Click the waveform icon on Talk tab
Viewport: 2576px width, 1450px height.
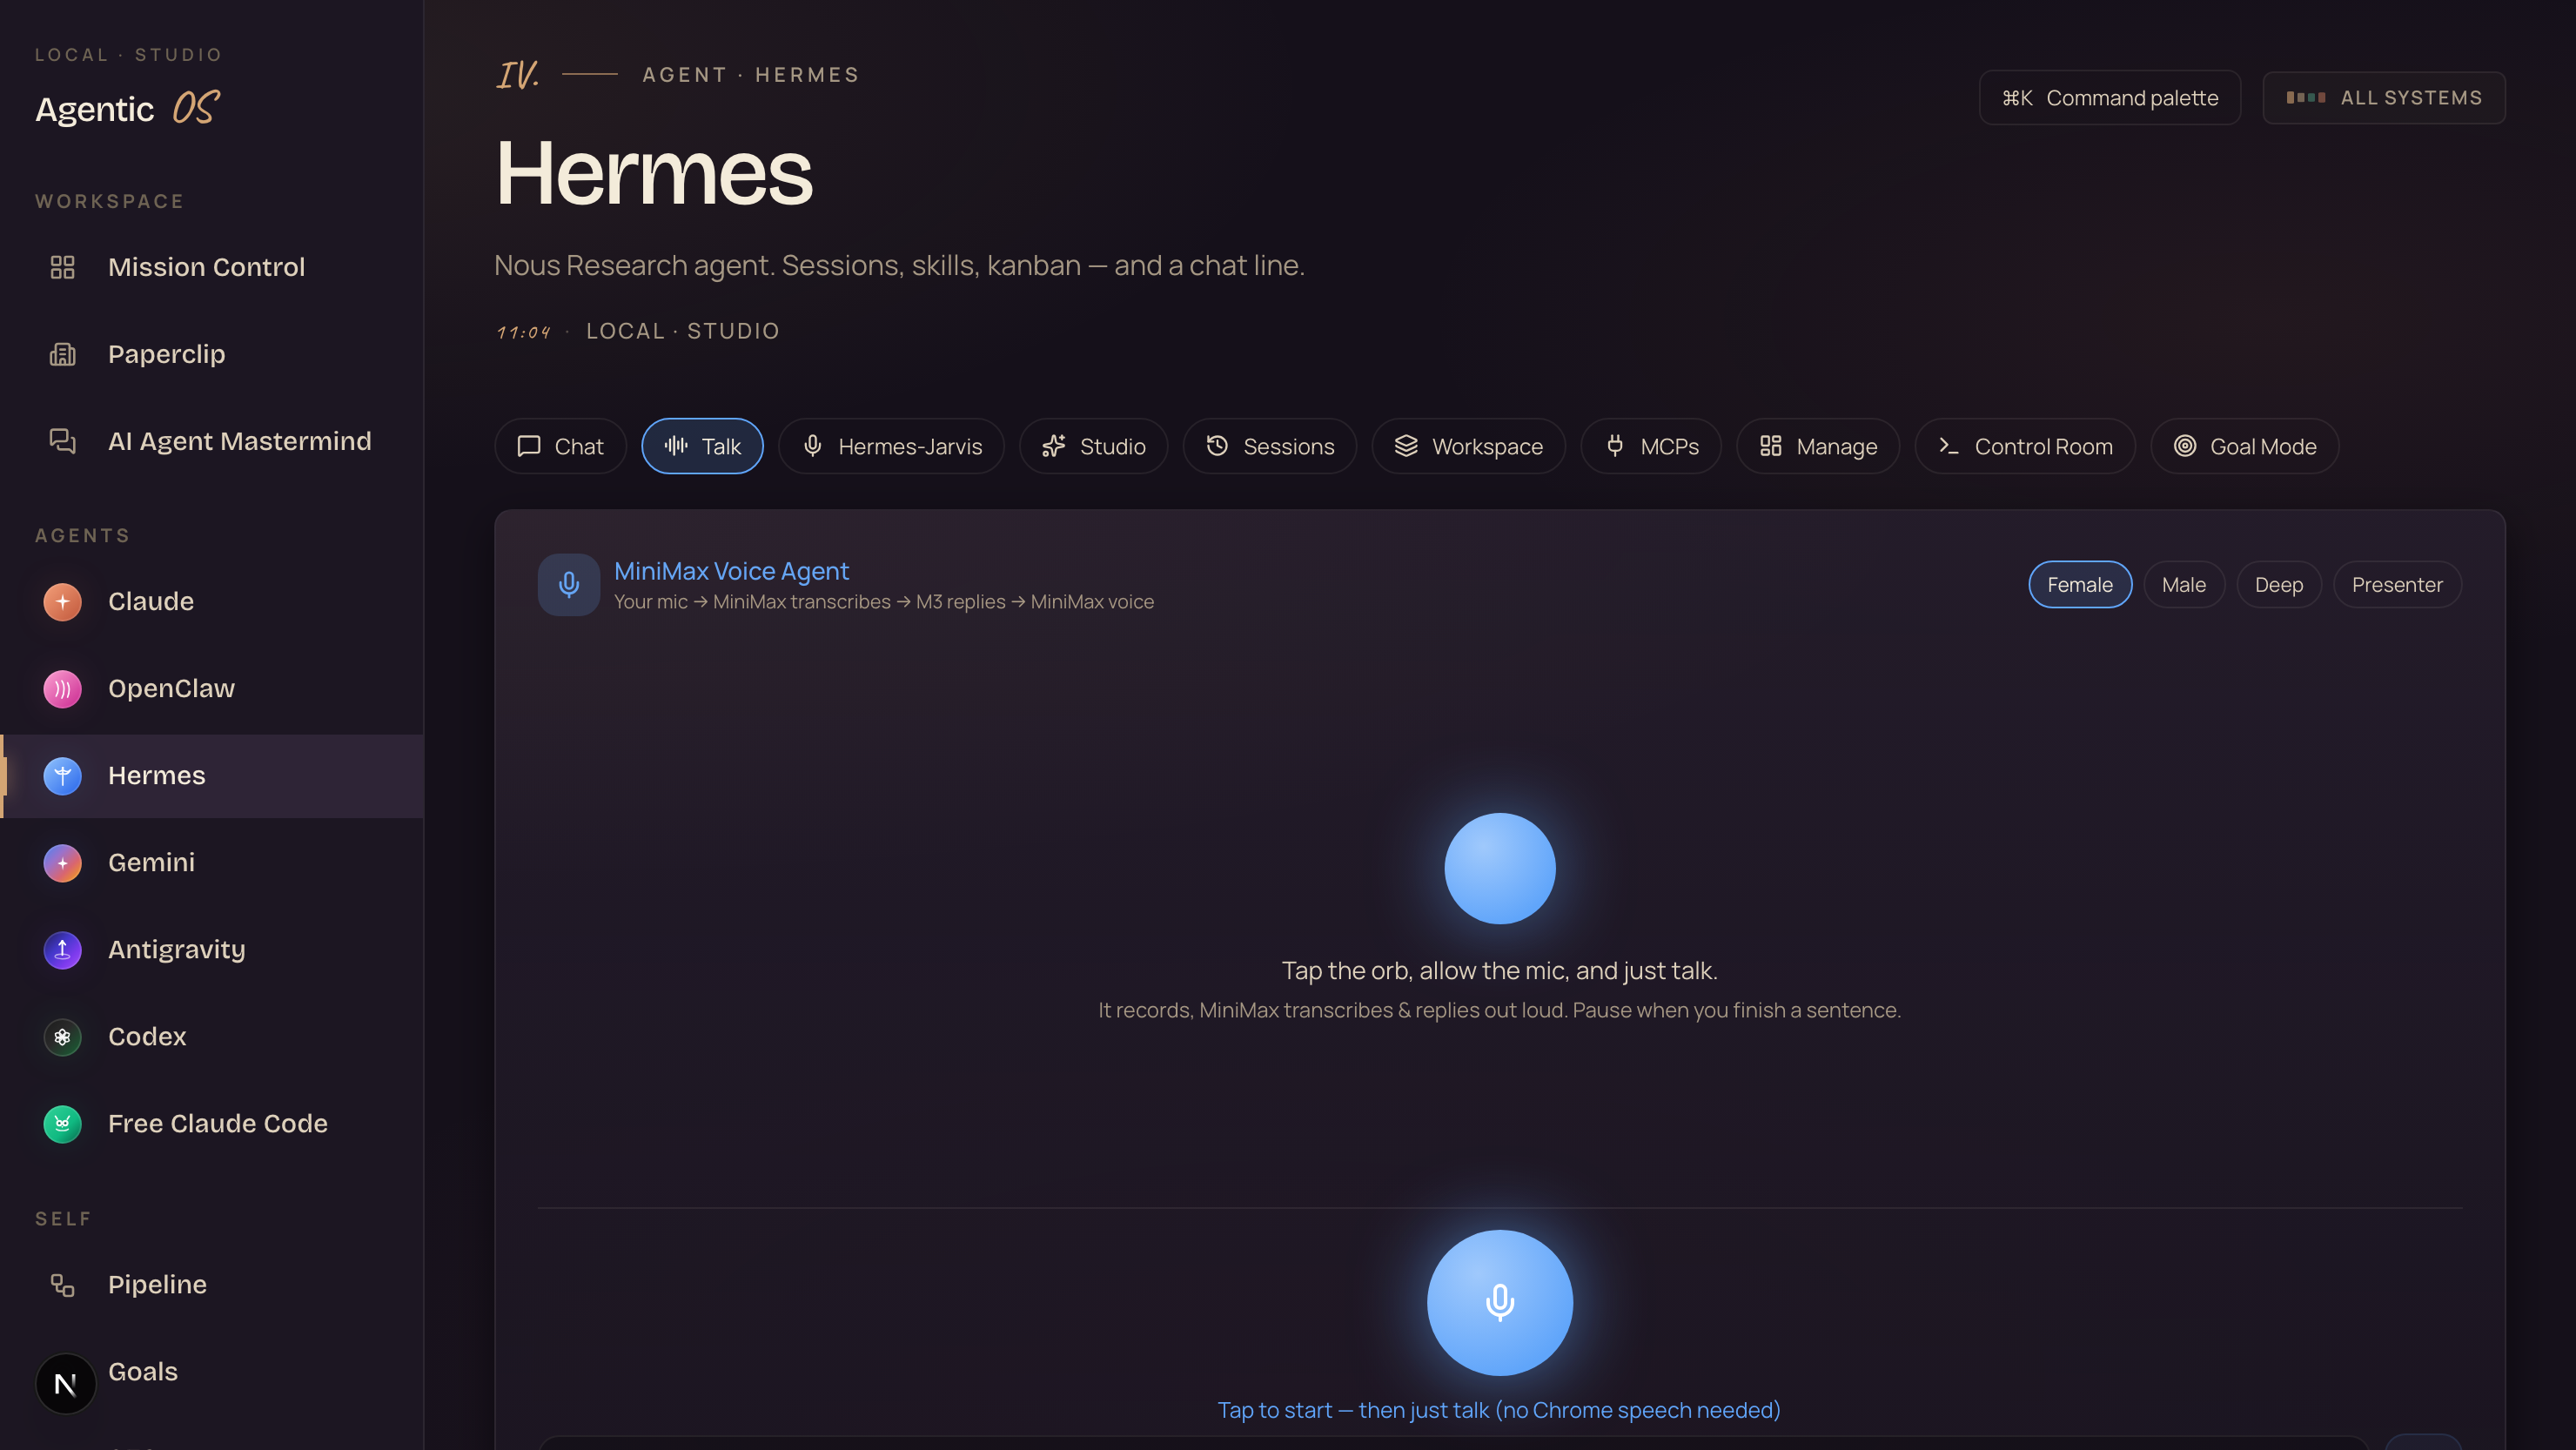pos(676,446)
